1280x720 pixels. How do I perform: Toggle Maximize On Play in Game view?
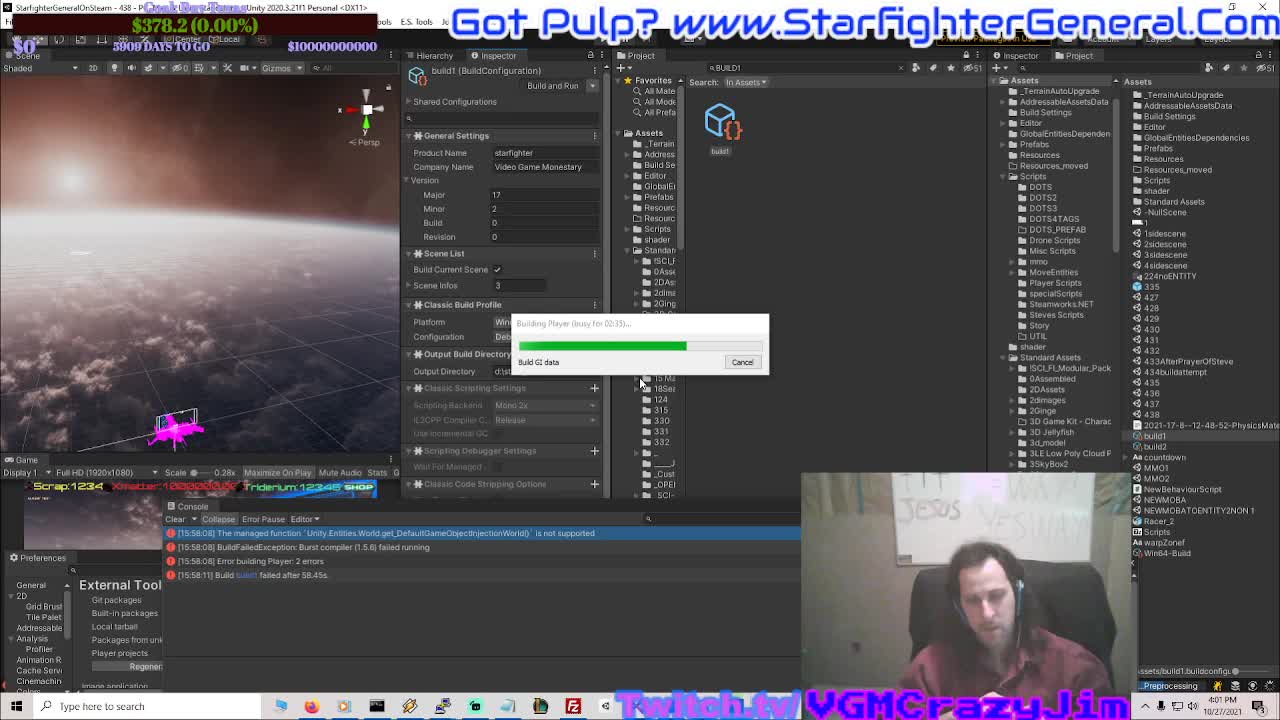[277, 473]
